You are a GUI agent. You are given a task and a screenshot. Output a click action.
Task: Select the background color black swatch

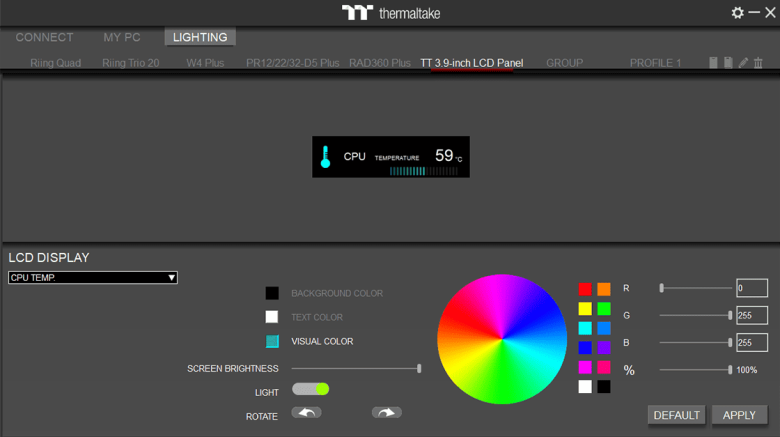point(272,293)
